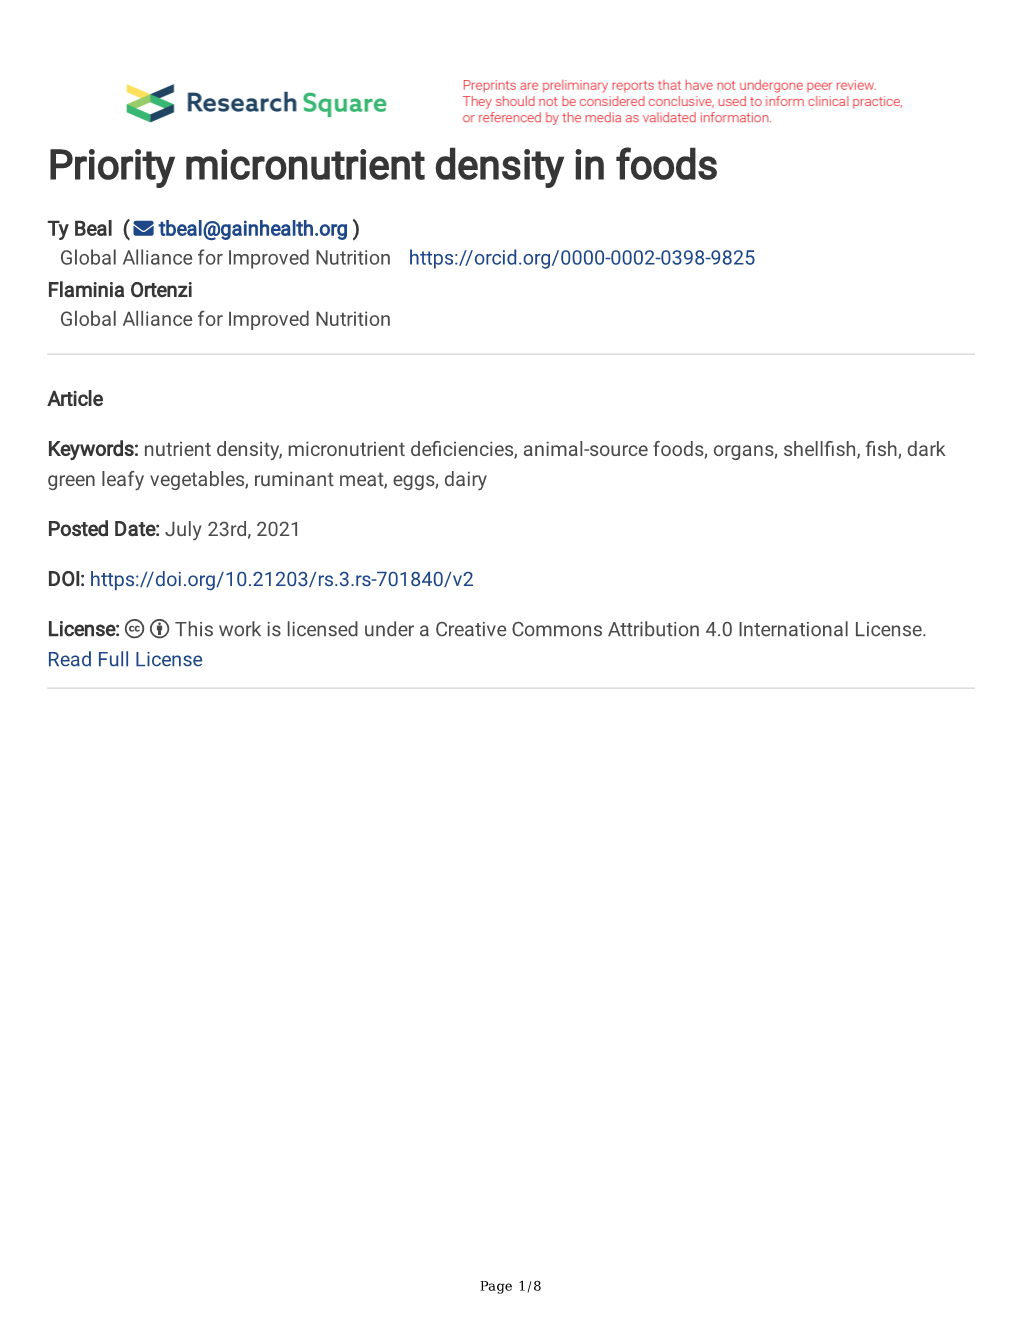1020x1320 pixels.
Task: Click the Article type label
Action: [x=75, y=399]
